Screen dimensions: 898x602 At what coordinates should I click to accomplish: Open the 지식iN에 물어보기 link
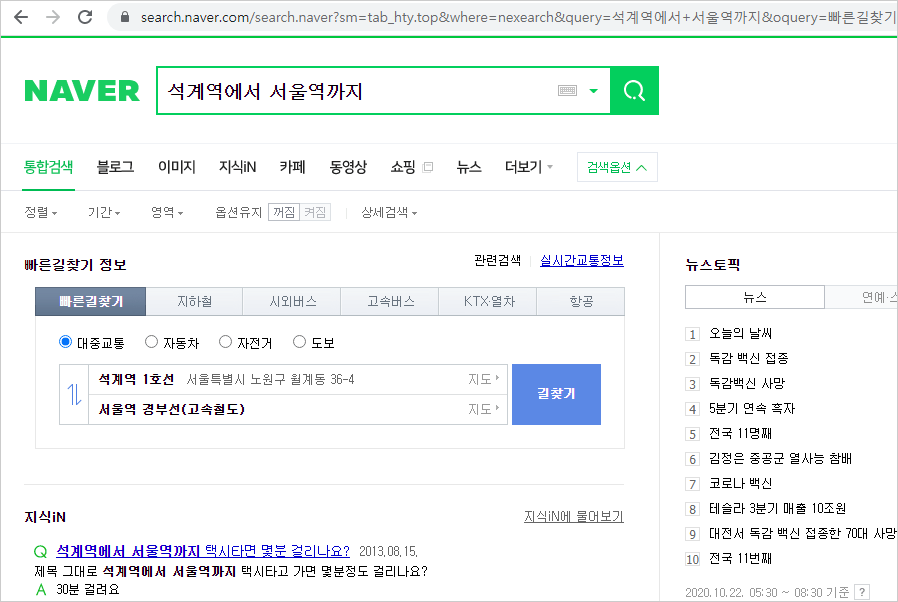click(x=574, y=517)
